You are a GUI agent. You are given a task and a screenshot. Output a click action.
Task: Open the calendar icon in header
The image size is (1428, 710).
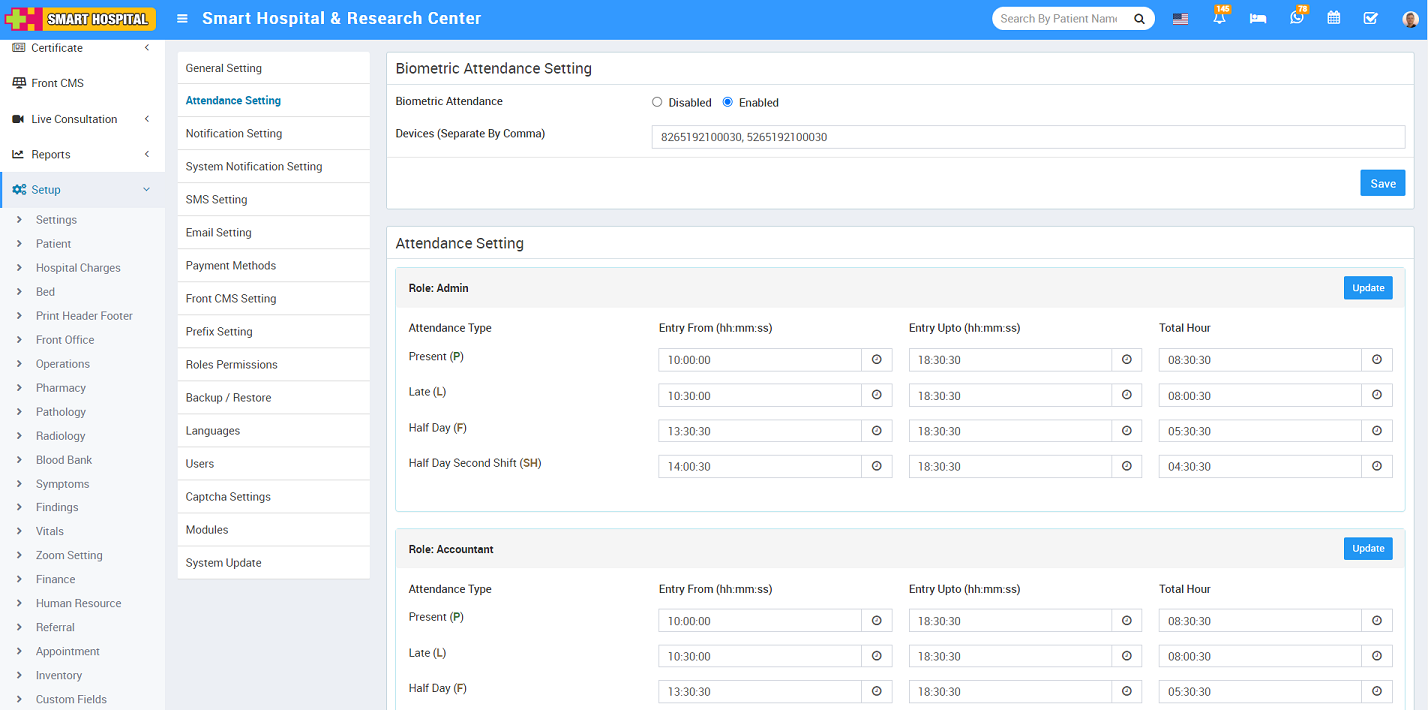(1333, 19)
